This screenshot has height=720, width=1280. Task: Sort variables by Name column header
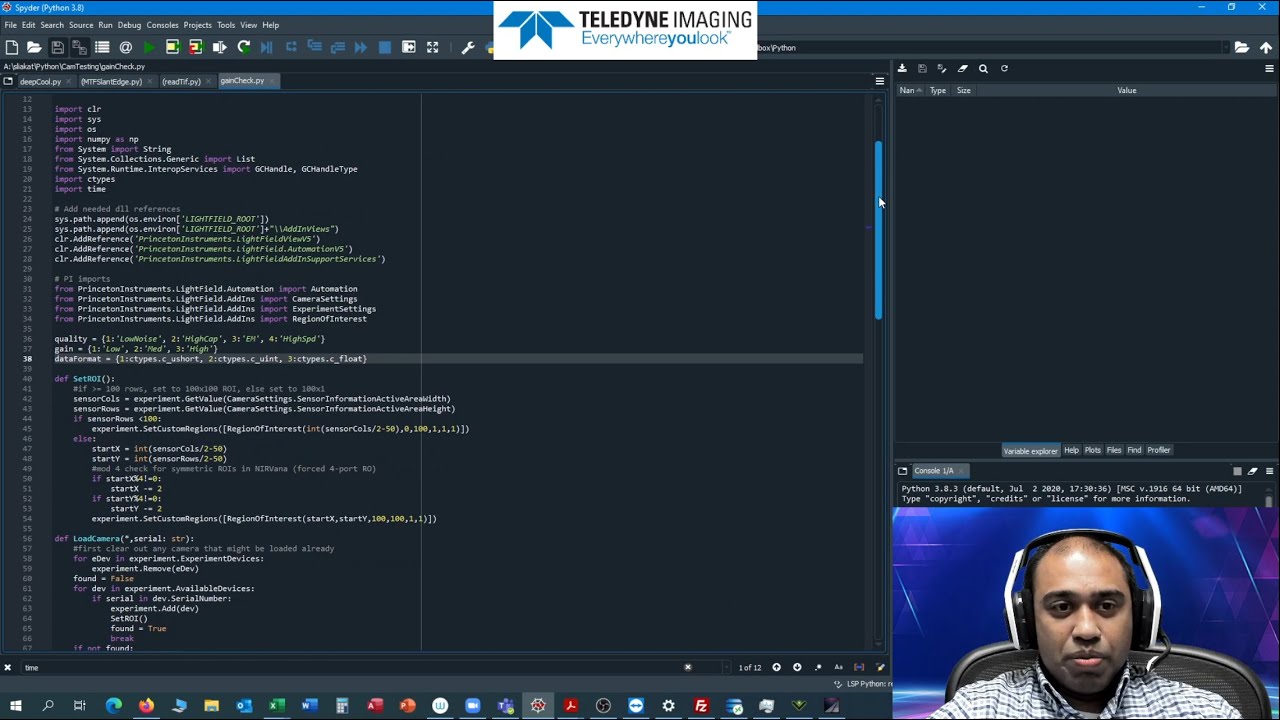coord(911,90)
